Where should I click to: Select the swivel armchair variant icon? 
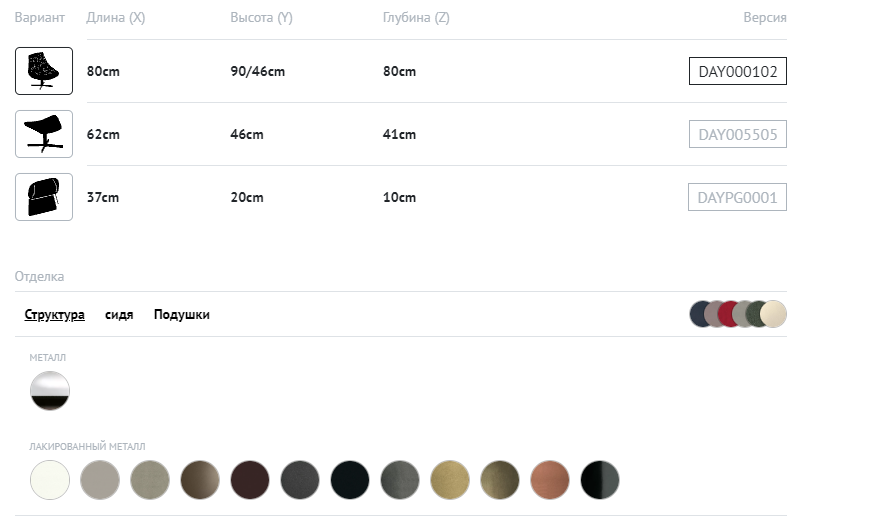click(44, 71)
